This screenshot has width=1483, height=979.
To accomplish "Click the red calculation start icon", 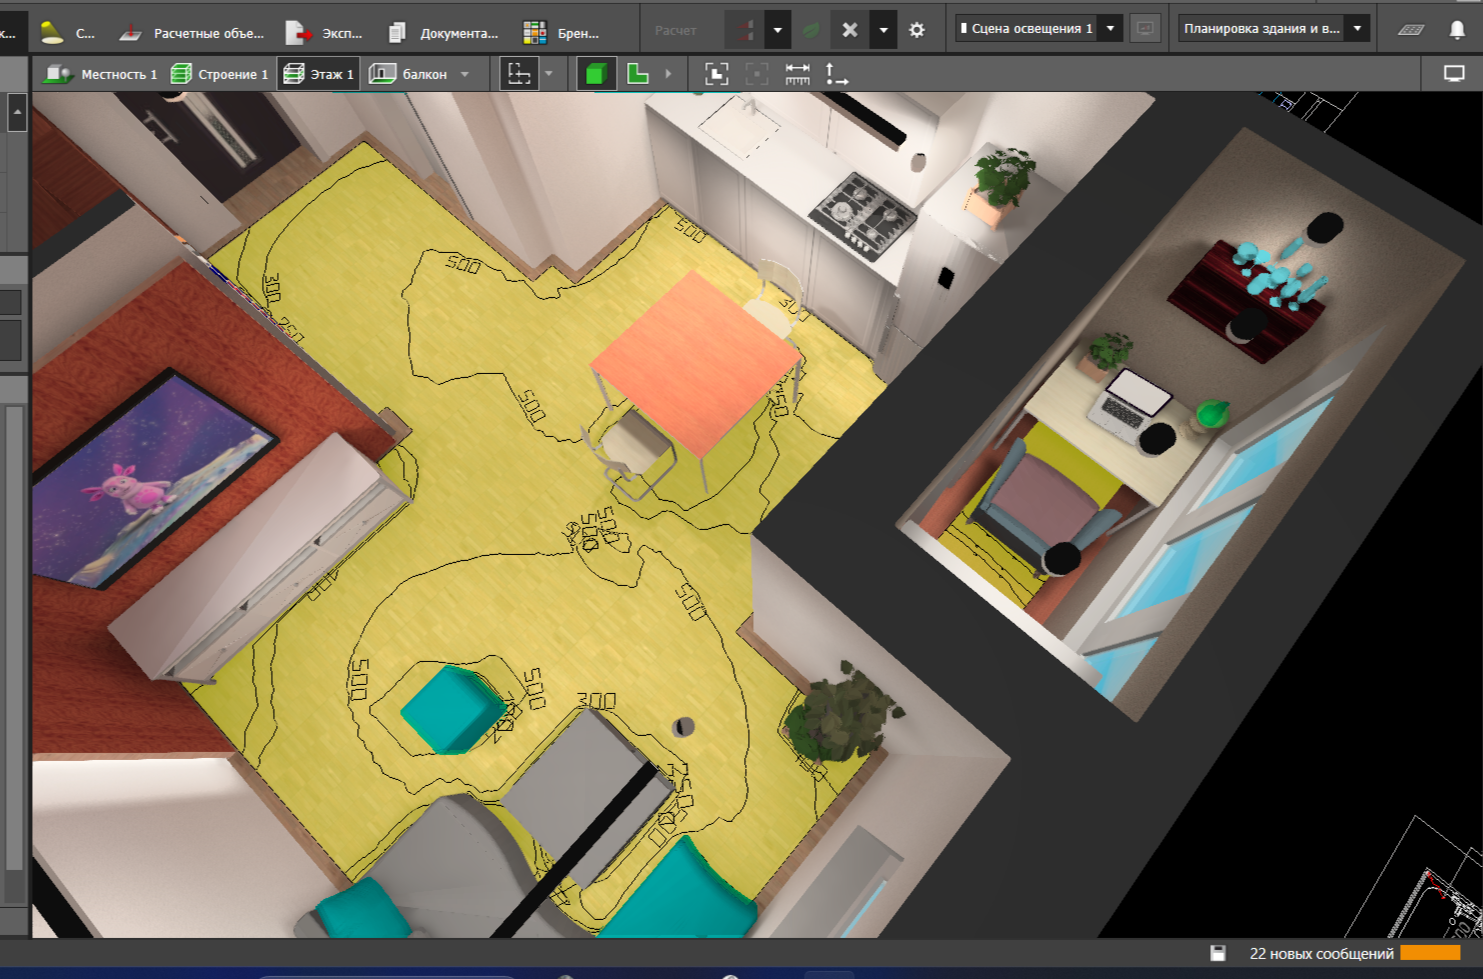I will coord(745,30).
